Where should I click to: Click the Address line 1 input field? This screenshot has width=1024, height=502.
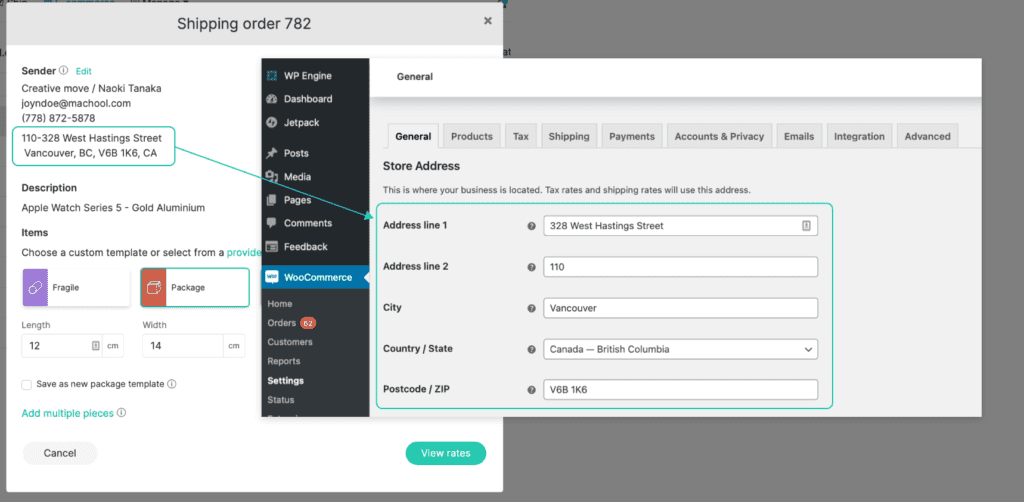pos(680,226)
